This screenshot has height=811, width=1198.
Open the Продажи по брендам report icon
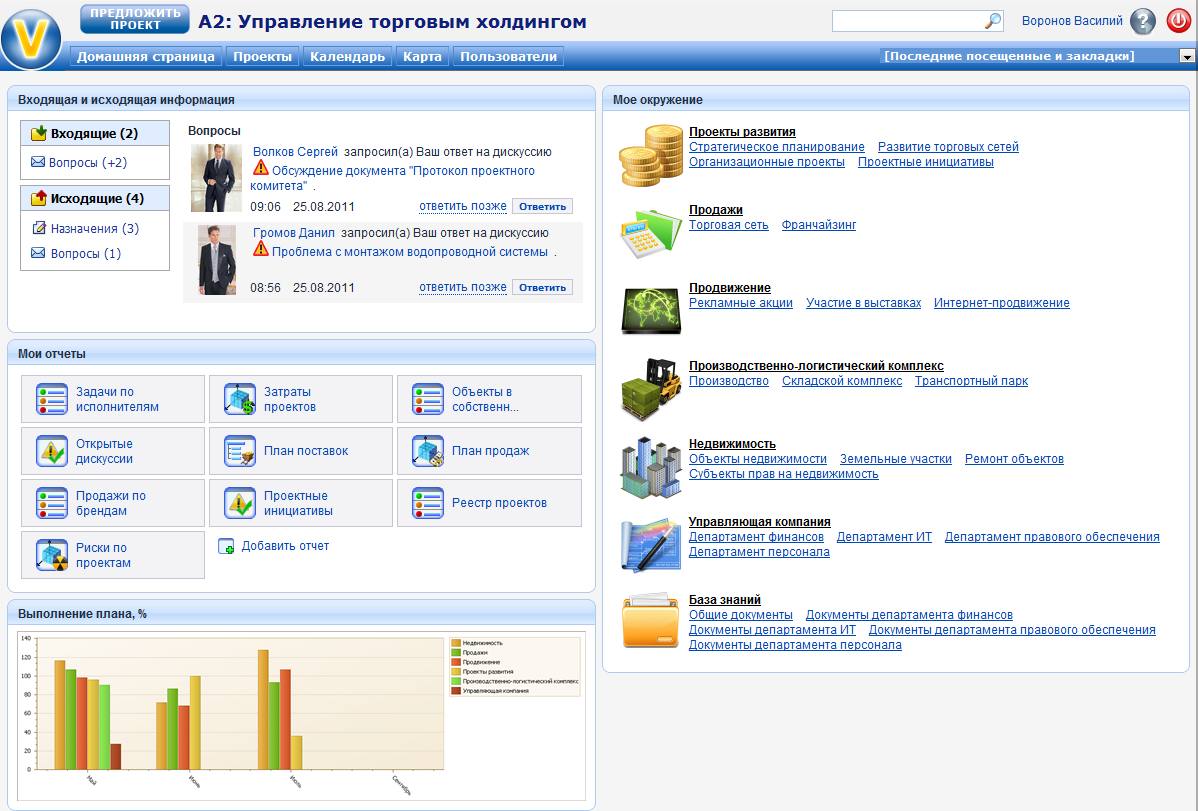click(x=52, y=503)
